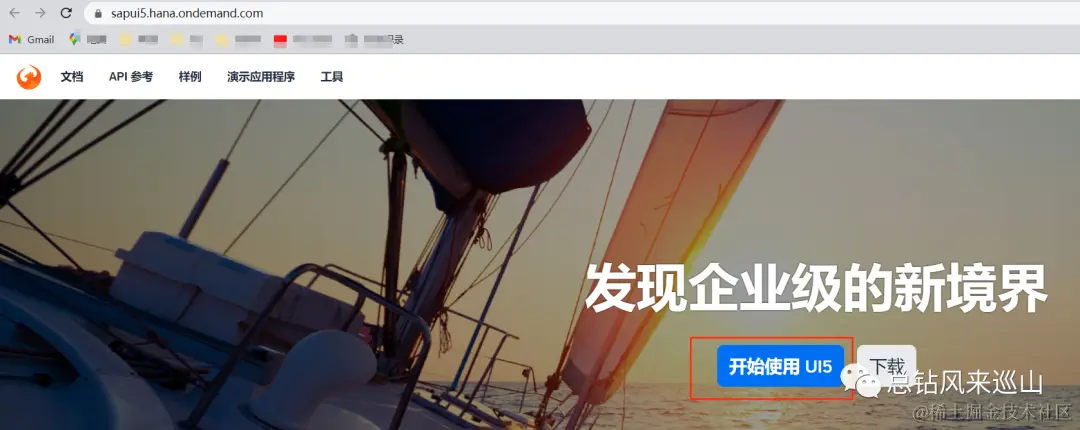View site info via the padlock icon
The height and width of the screenshot is (430, 1080).
(x=98, y=13)
